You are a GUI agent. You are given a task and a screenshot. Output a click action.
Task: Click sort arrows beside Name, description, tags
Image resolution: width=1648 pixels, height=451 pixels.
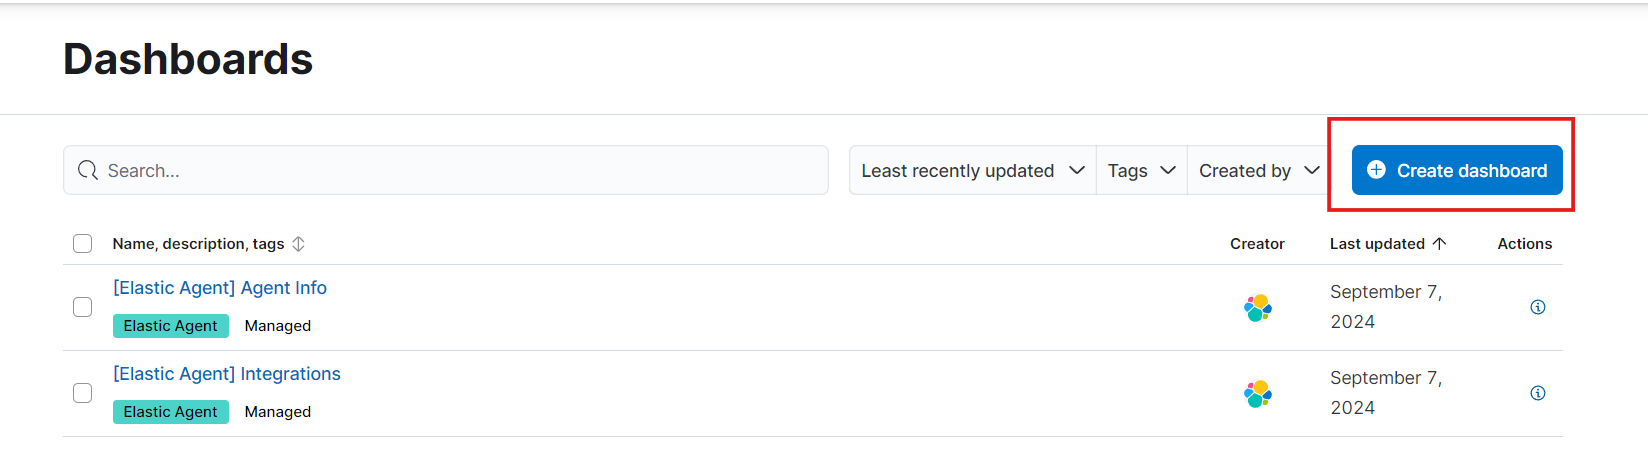pyautogui.click(x=298, y=244)
